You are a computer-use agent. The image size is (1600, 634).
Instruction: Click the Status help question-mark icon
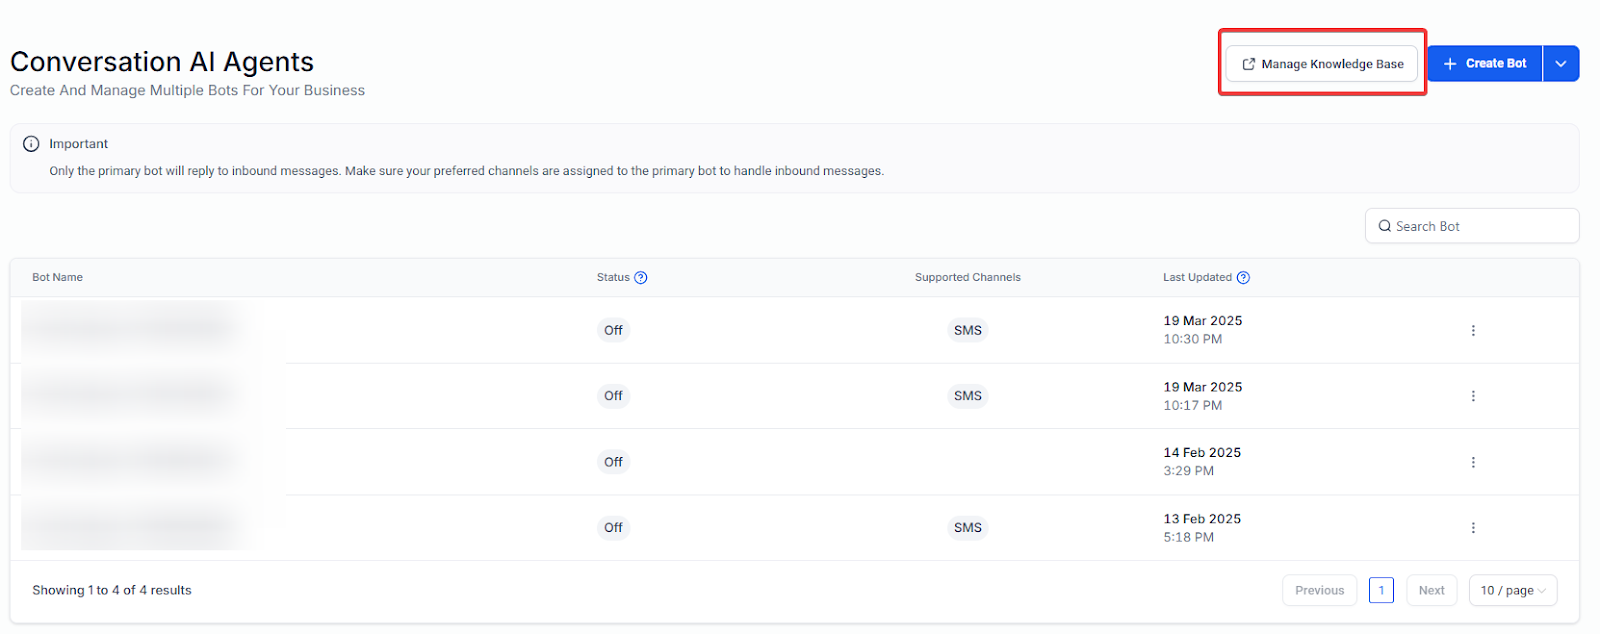click(641, 278)
